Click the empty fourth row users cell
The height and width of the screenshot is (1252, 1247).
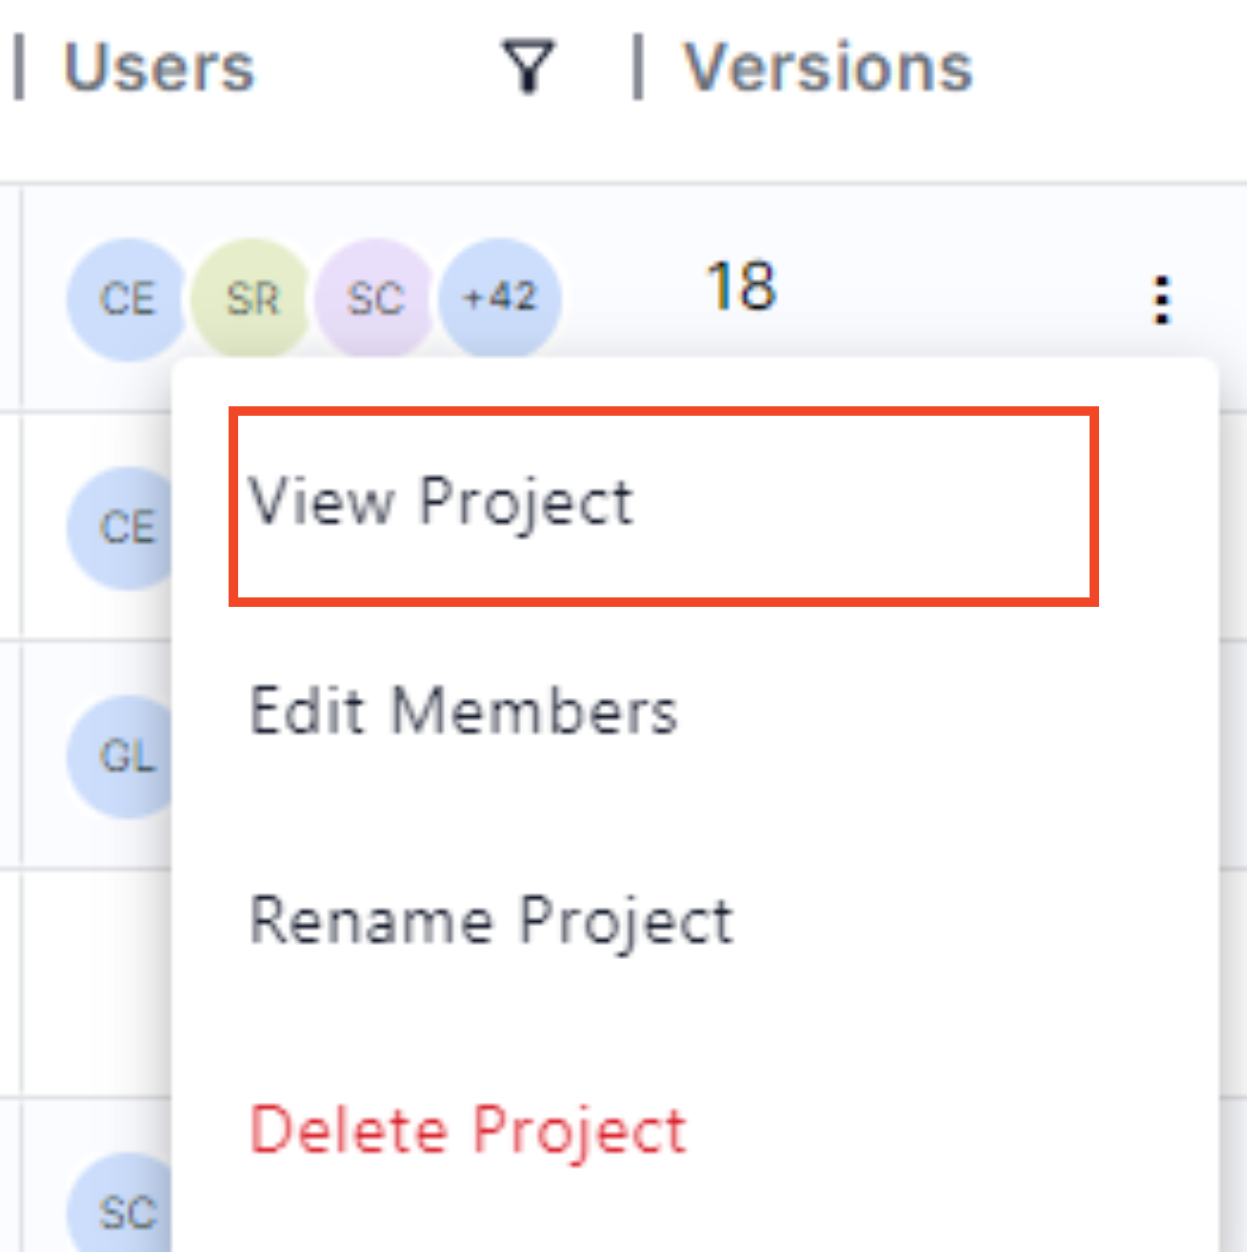click(97, 984)
